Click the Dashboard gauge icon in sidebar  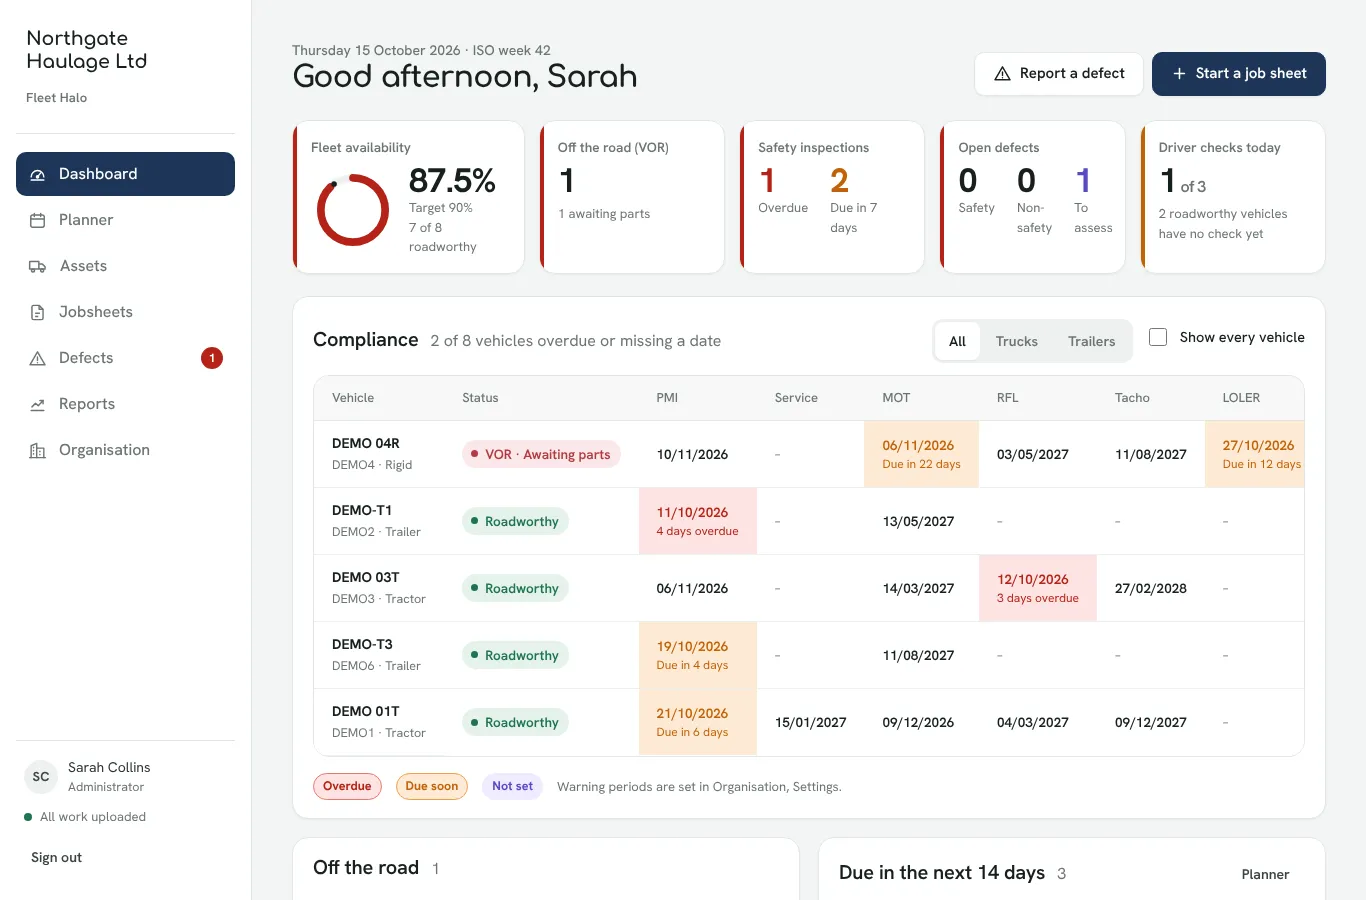[38, 174]
